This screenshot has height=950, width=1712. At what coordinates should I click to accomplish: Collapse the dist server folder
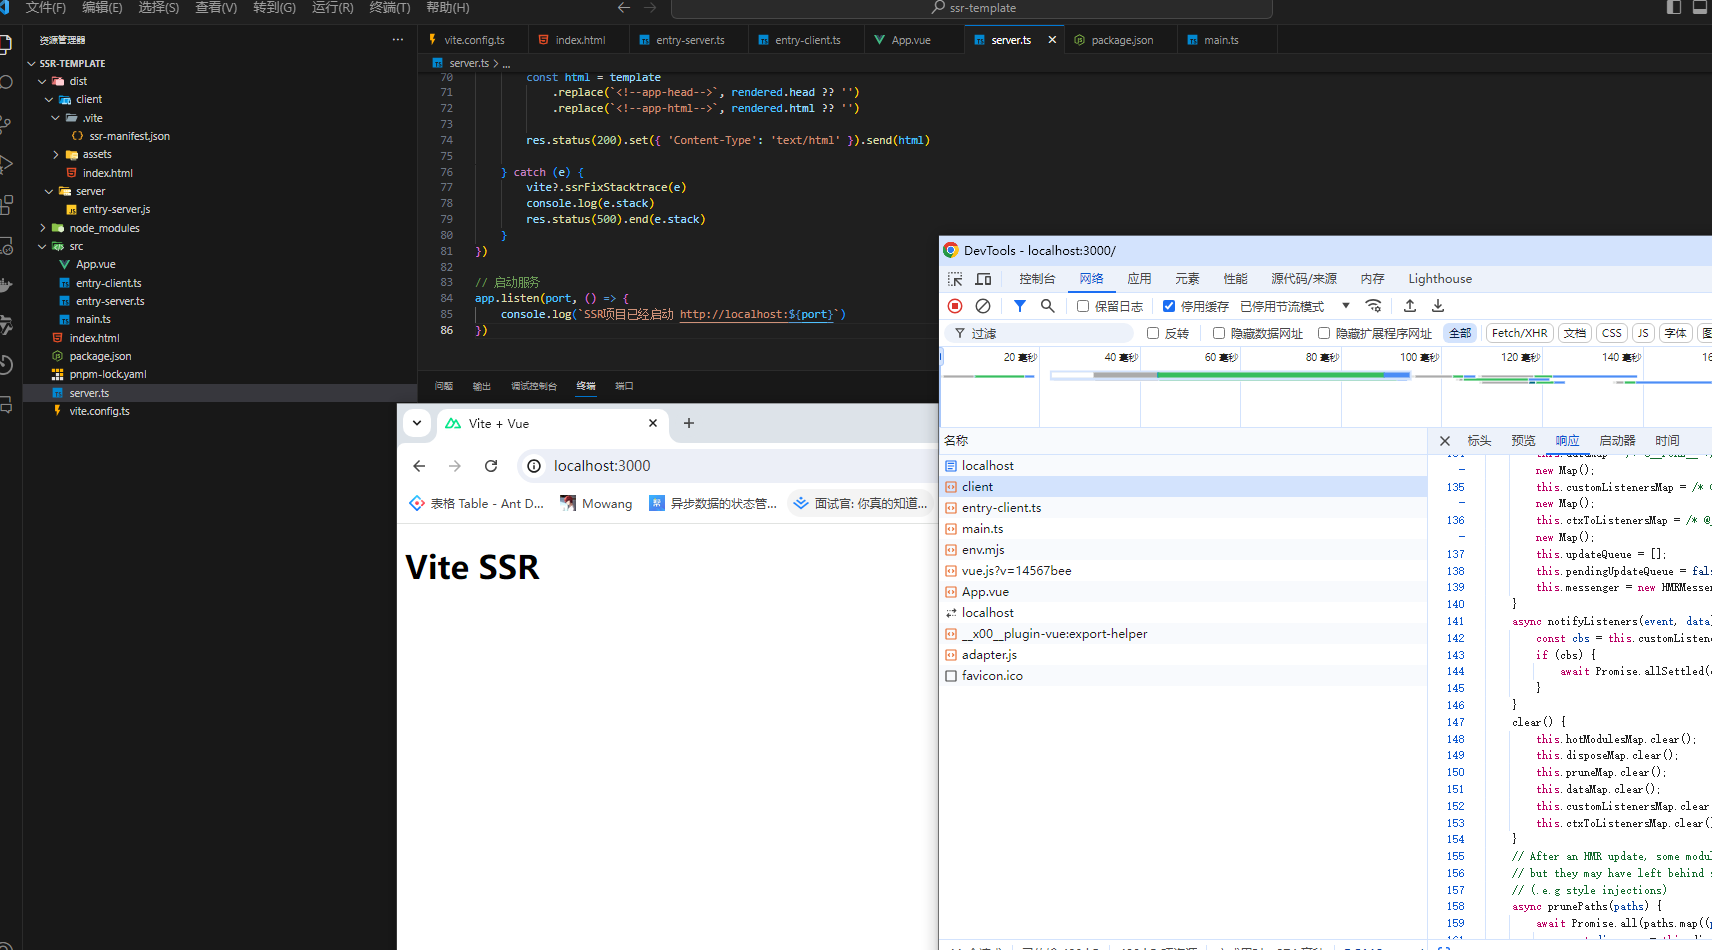point(49,191)
